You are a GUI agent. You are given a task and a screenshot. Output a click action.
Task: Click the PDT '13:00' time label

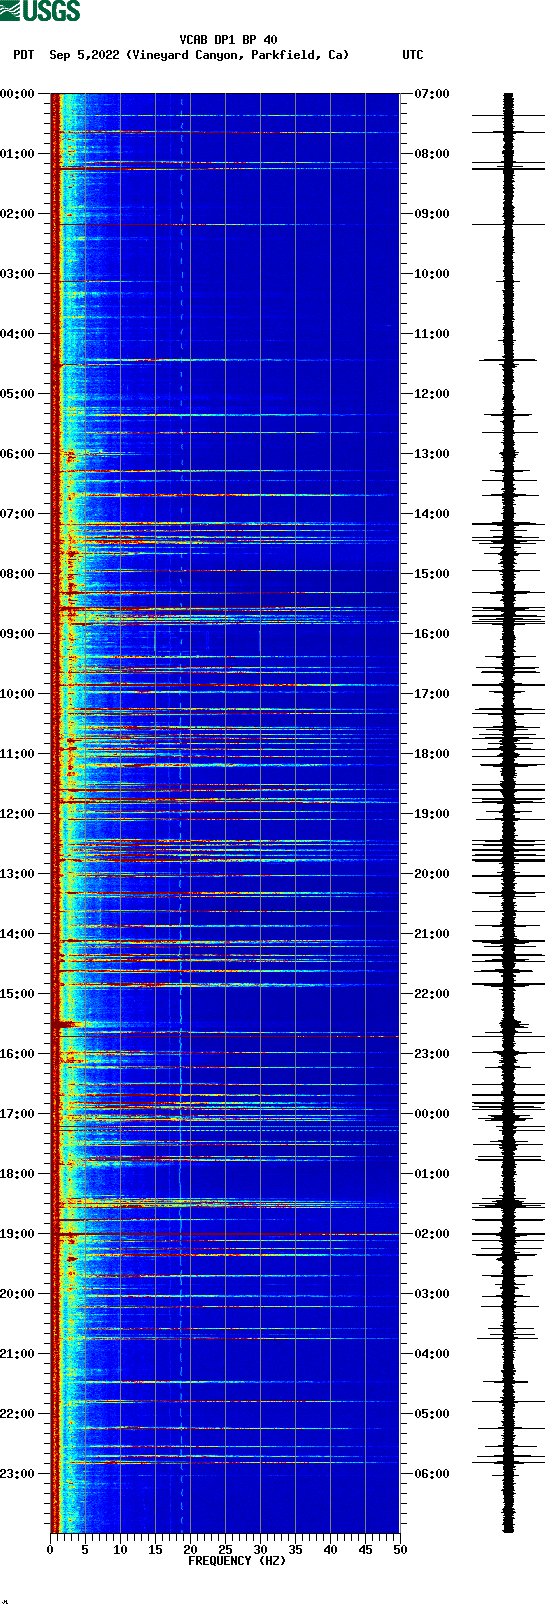coord(17,874)
